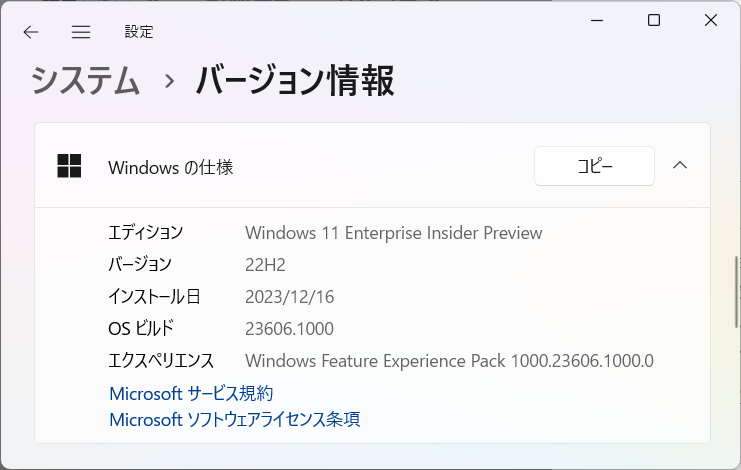Navigate to システム in the breadcrumb
The image size is (741, 470).
pos(86,81)
